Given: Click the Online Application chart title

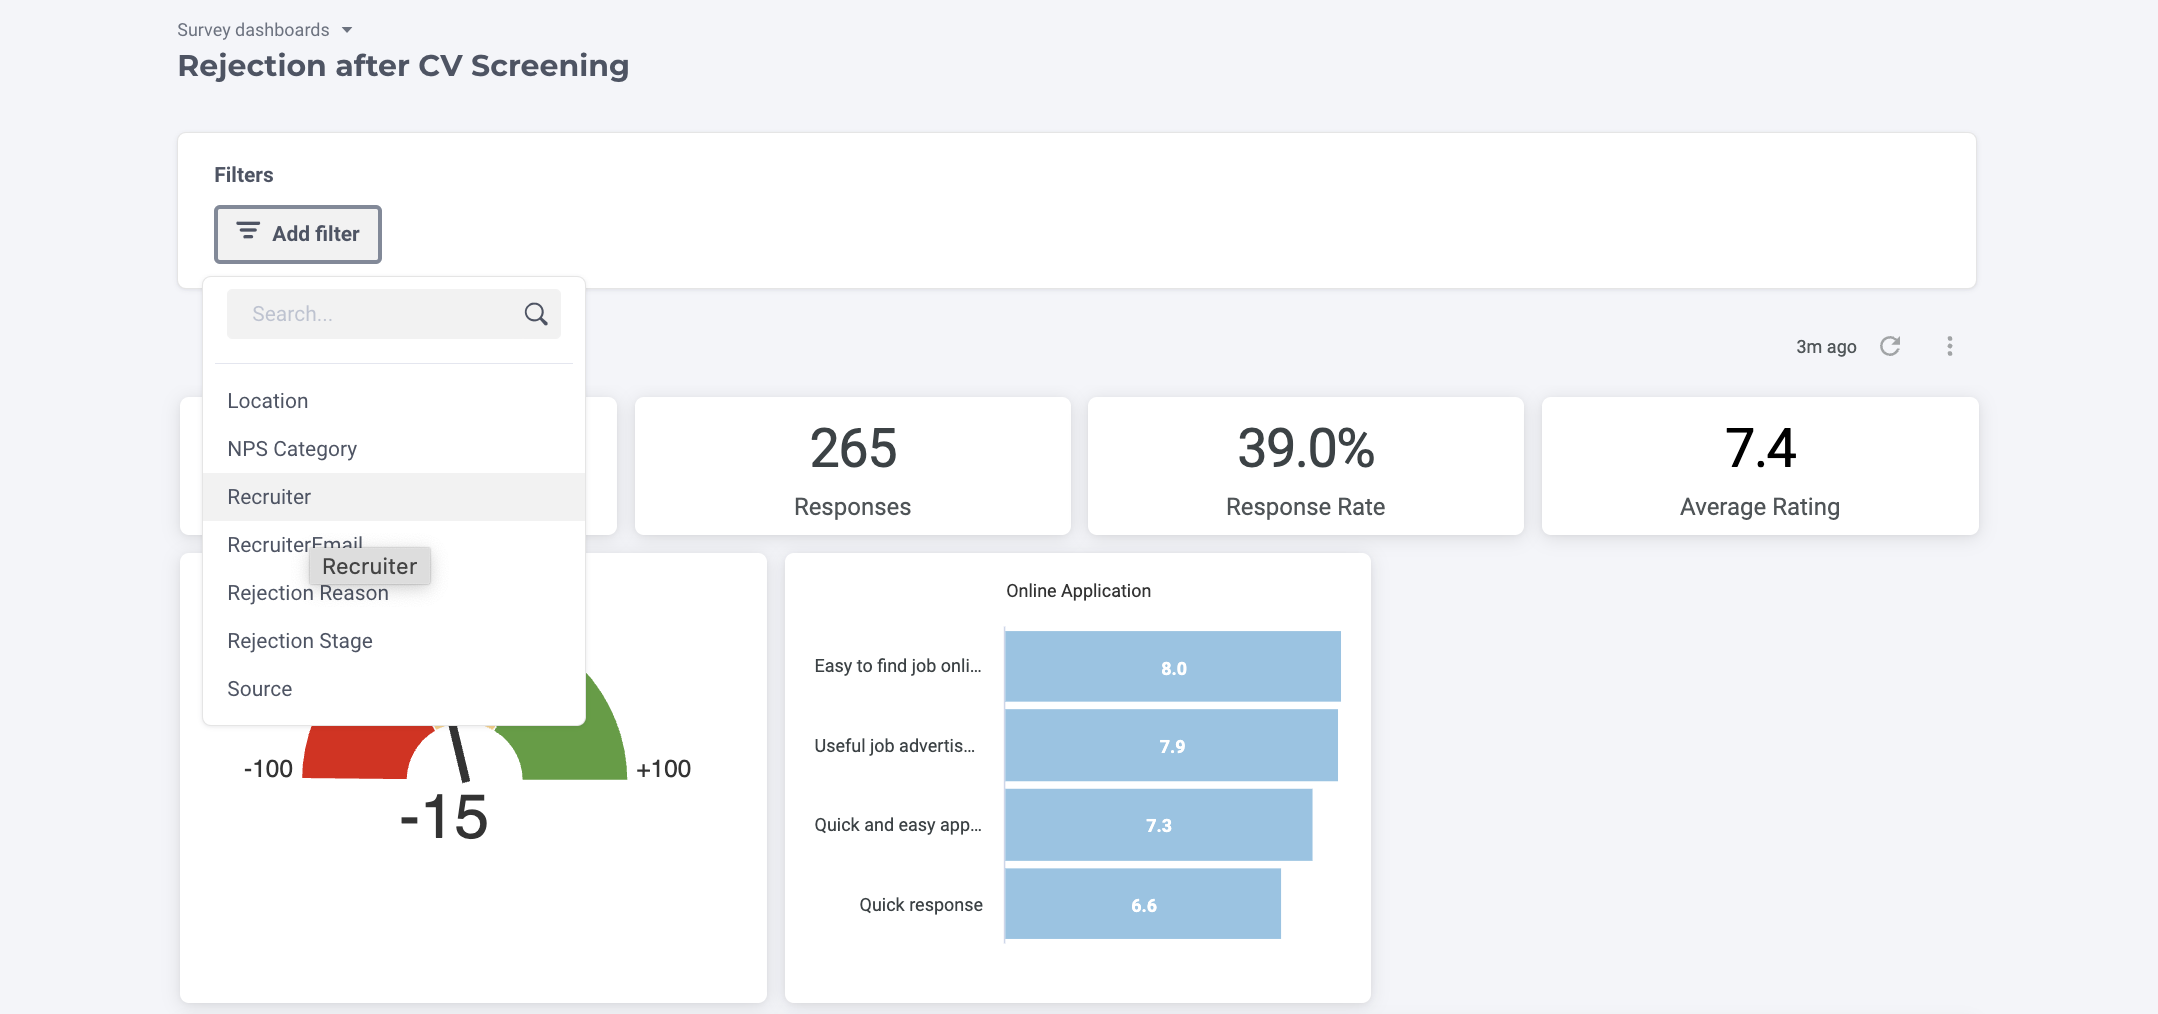Looking at the screenshot, I should tap(1078, 591).
